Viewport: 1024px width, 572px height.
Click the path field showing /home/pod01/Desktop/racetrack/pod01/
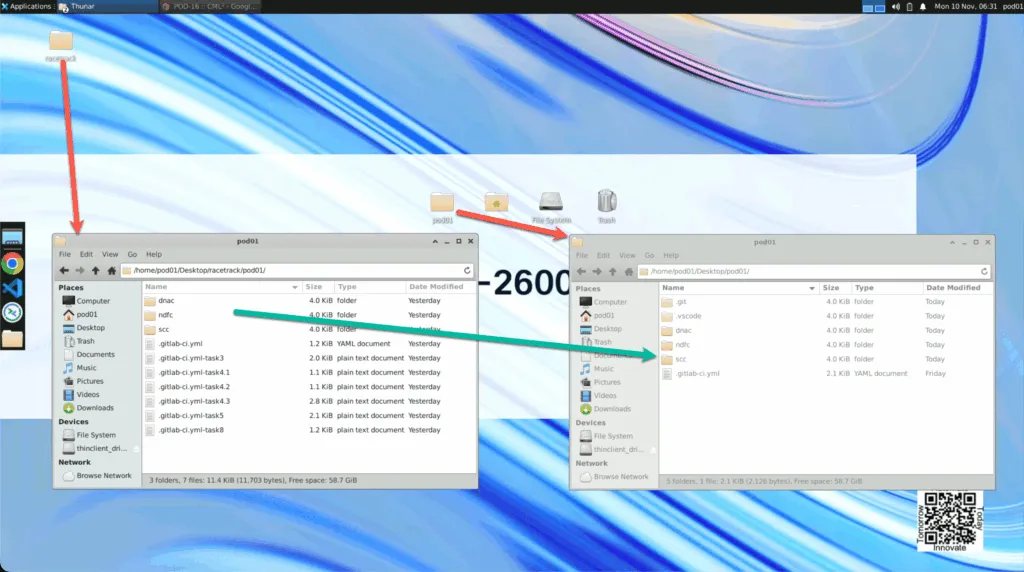pos(290,270)
